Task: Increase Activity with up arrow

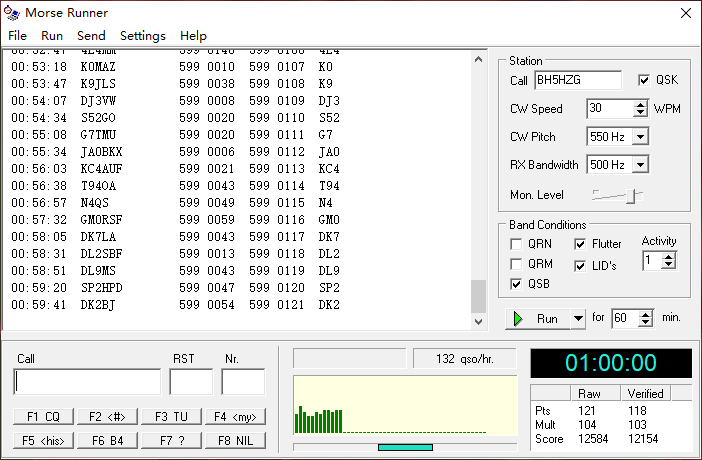Action: (669, 257)
